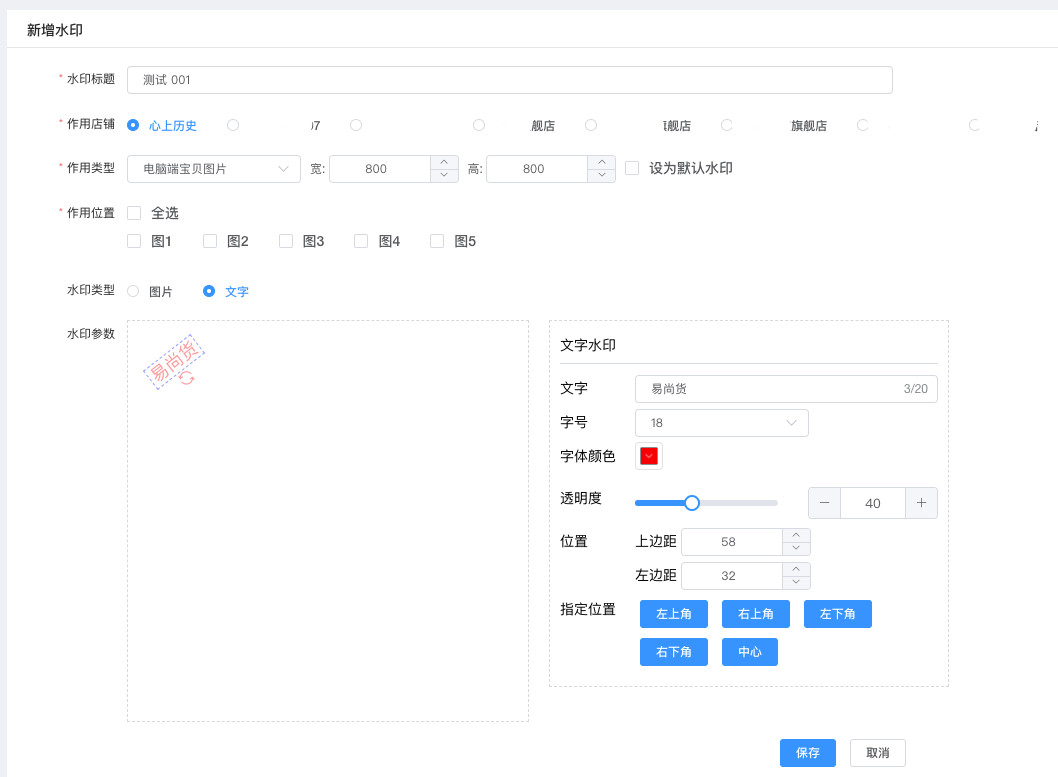Screen dimensions: 1058x777
Task: Increase the 左边距 value with up arrow
Action: click(x=796, y=569)
